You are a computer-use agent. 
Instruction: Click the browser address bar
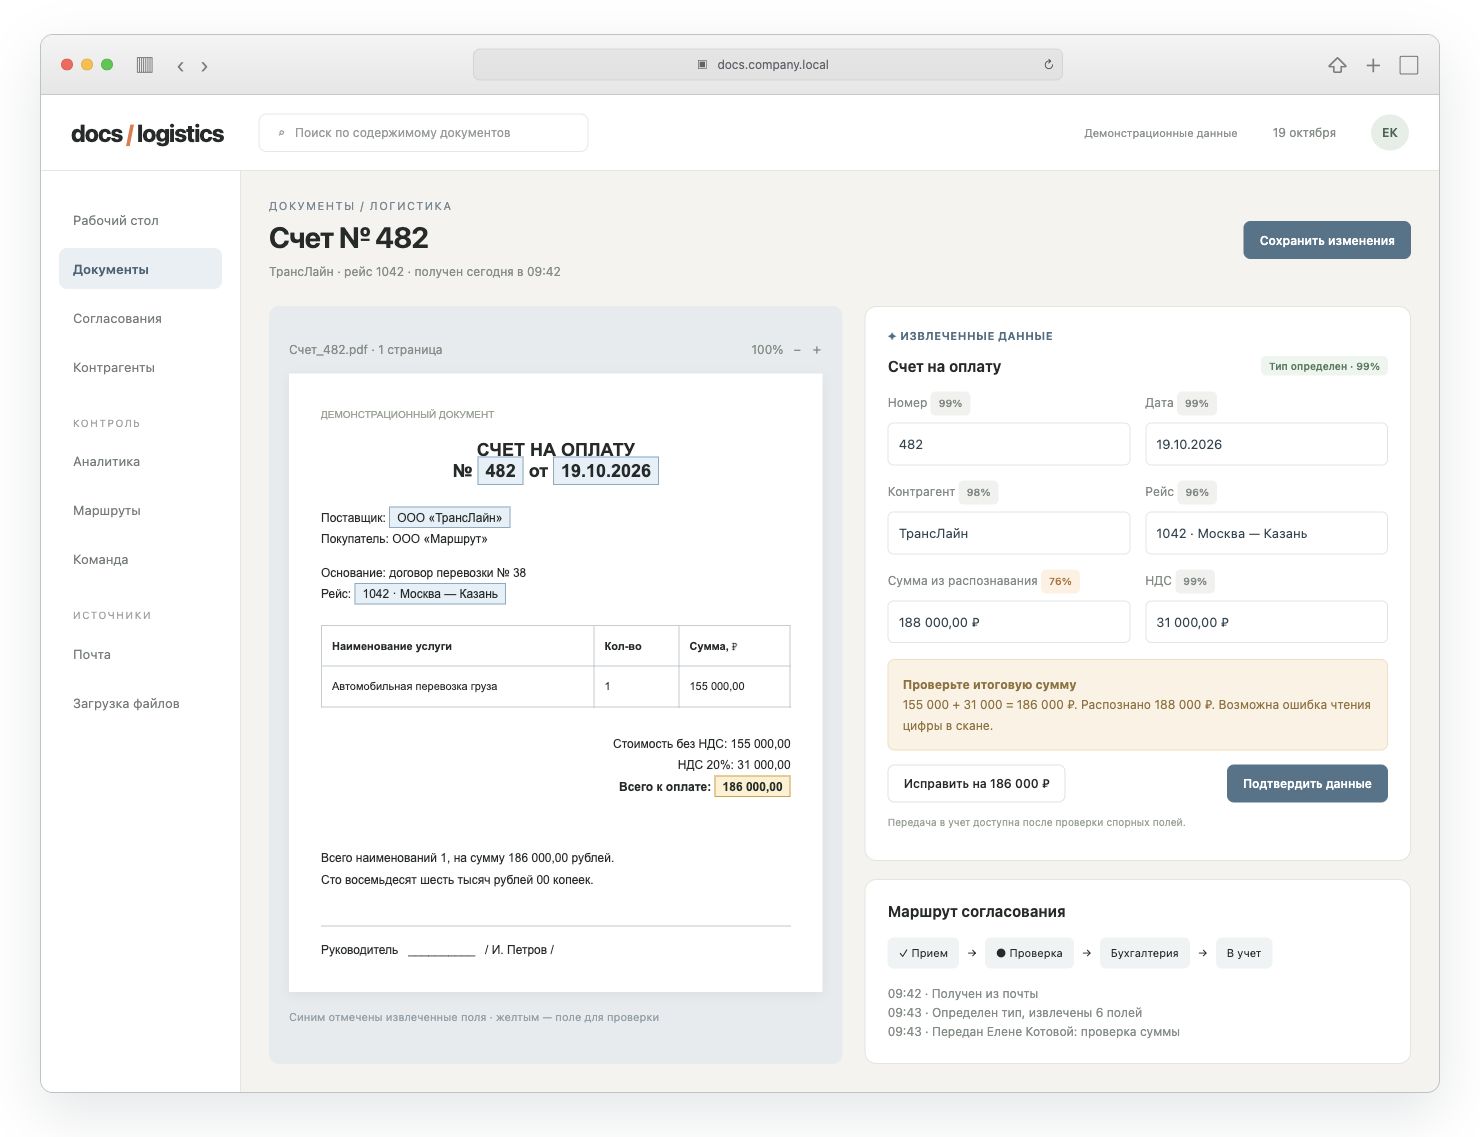click(767, 65)
